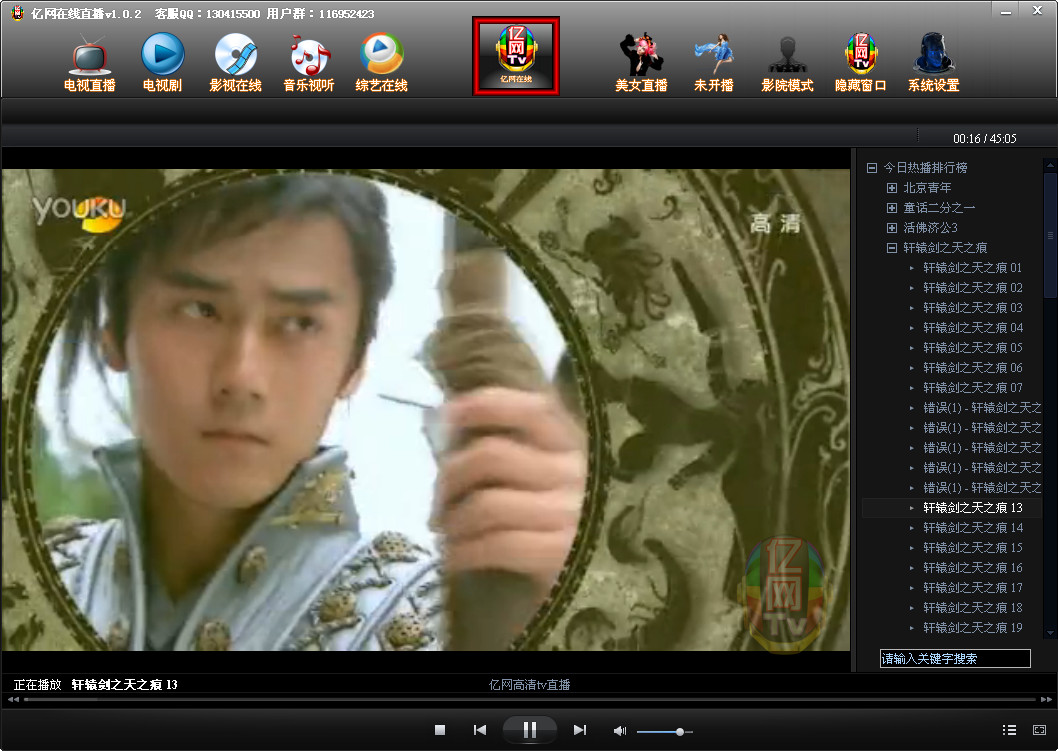Mute the volume speaker icon
Viewport: 1058px width, 751px height.
(x=619, y=731)
